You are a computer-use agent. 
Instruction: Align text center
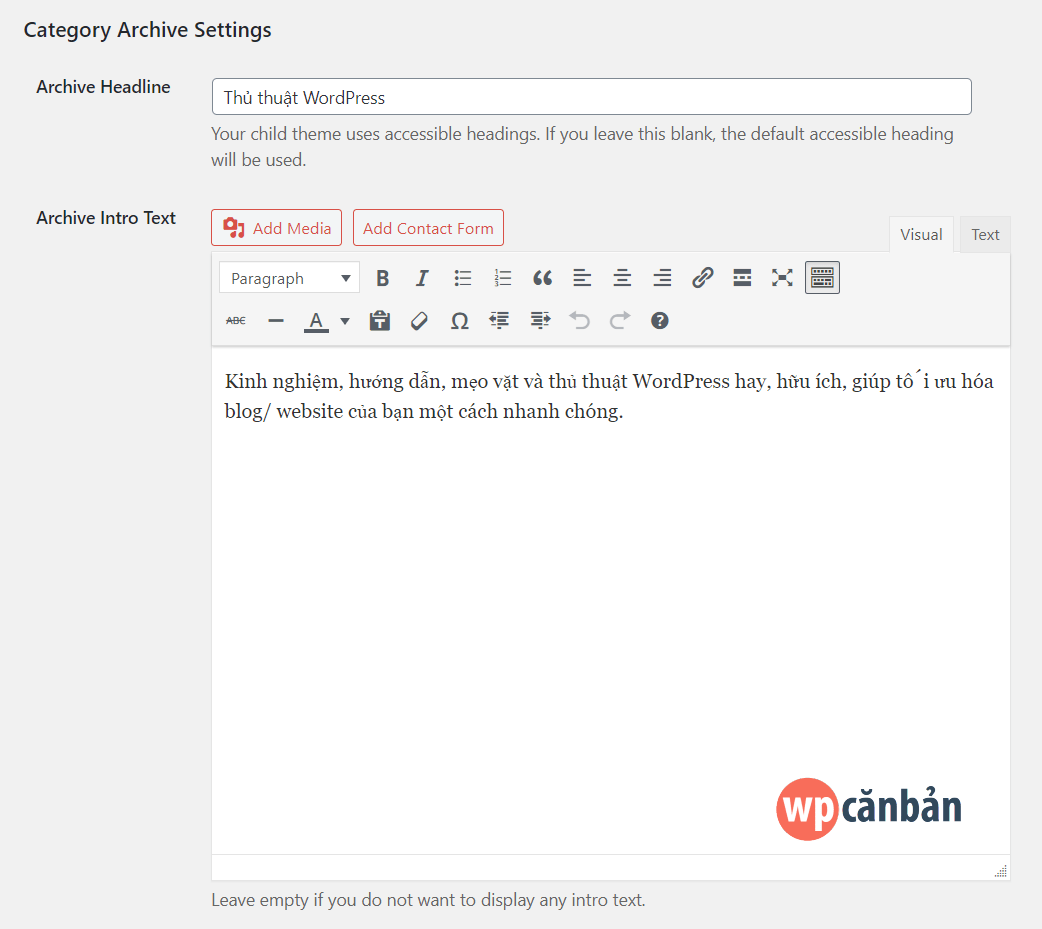[x=622, y=278]
